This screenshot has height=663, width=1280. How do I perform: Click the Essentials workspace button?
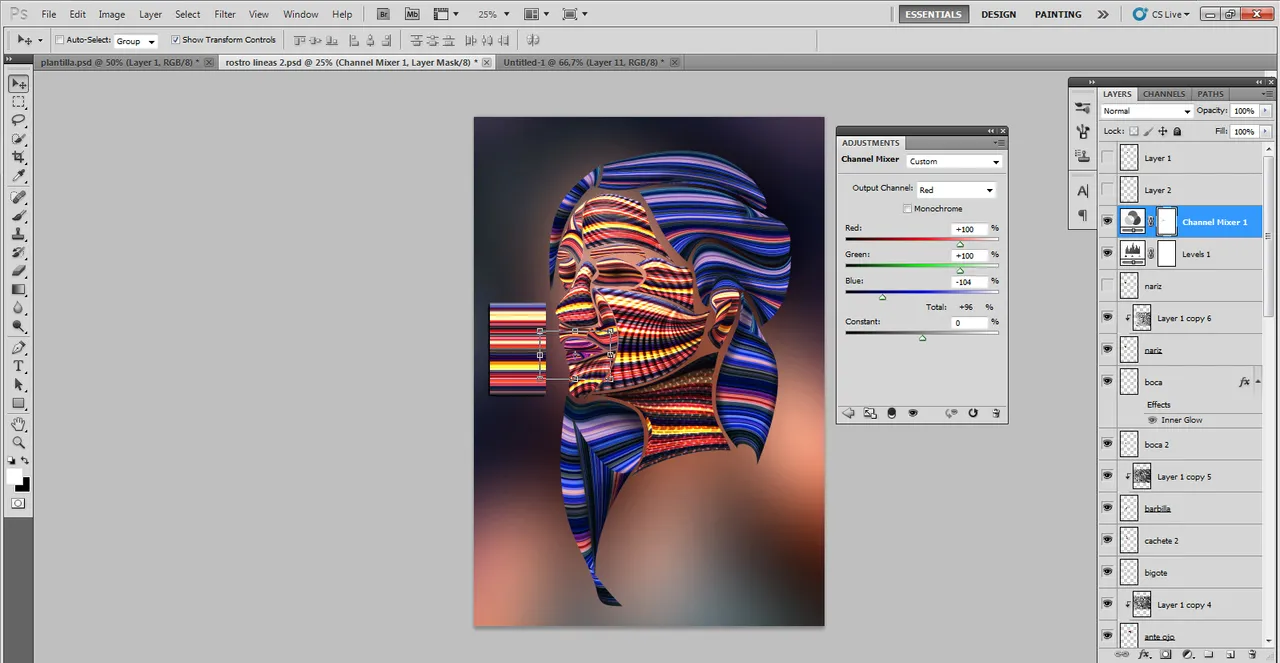[932, 15]
